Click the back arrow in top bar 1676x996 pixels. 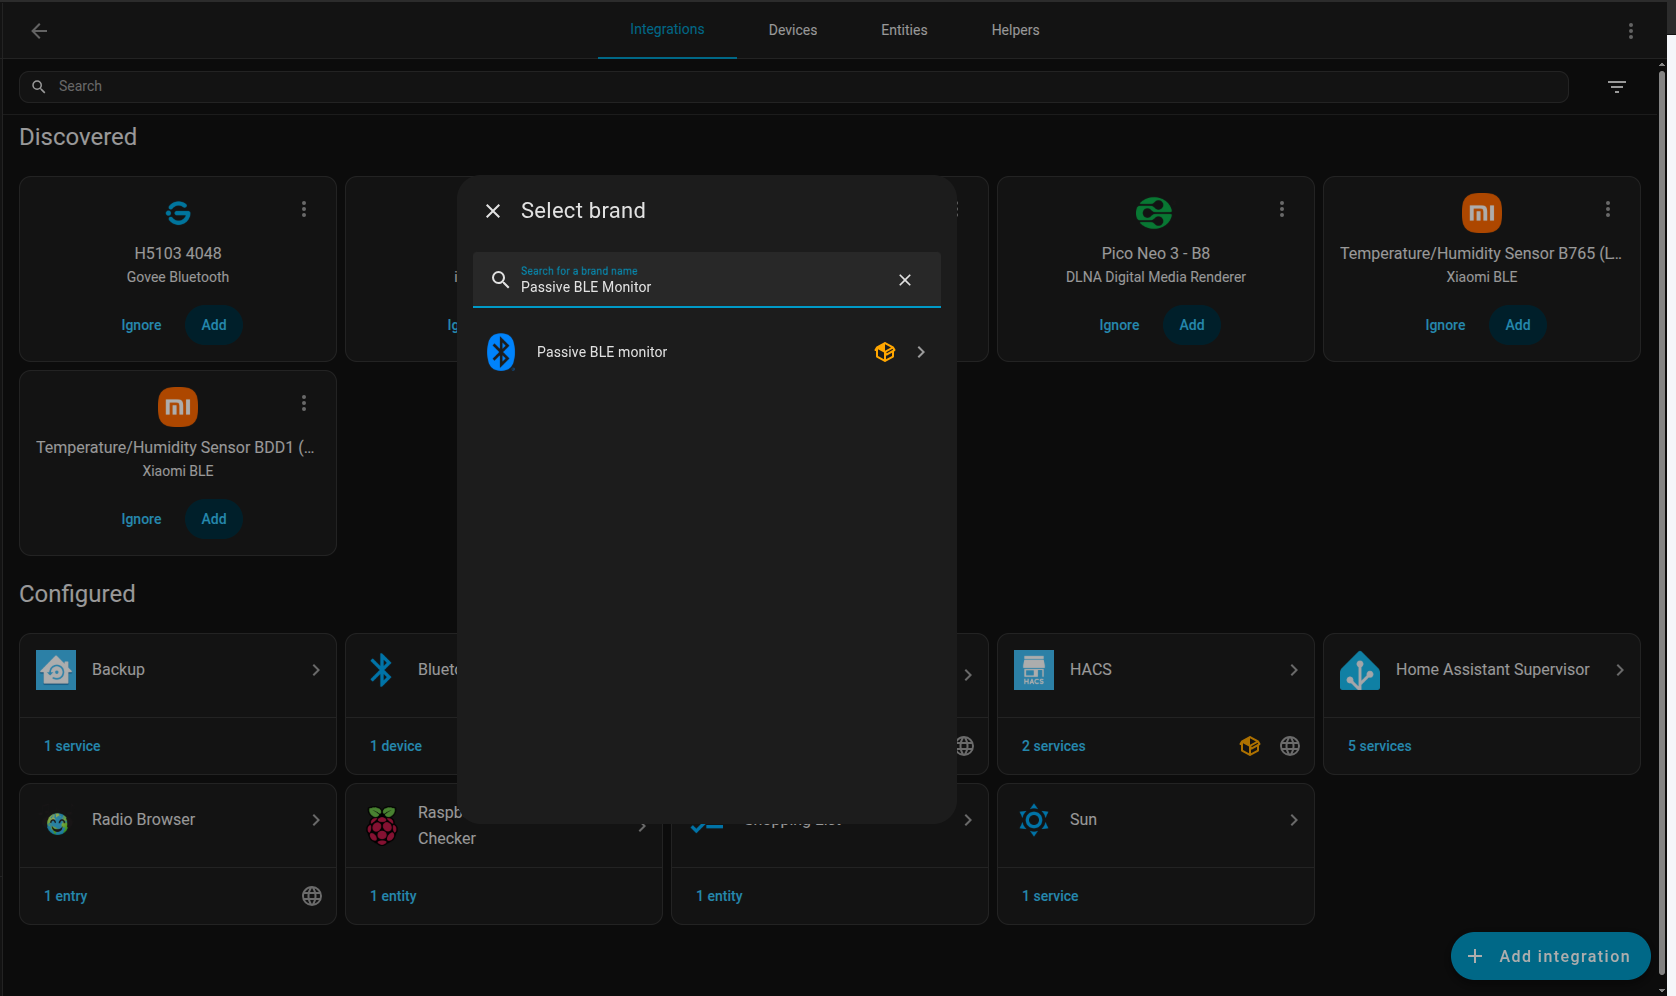point(39,31)
